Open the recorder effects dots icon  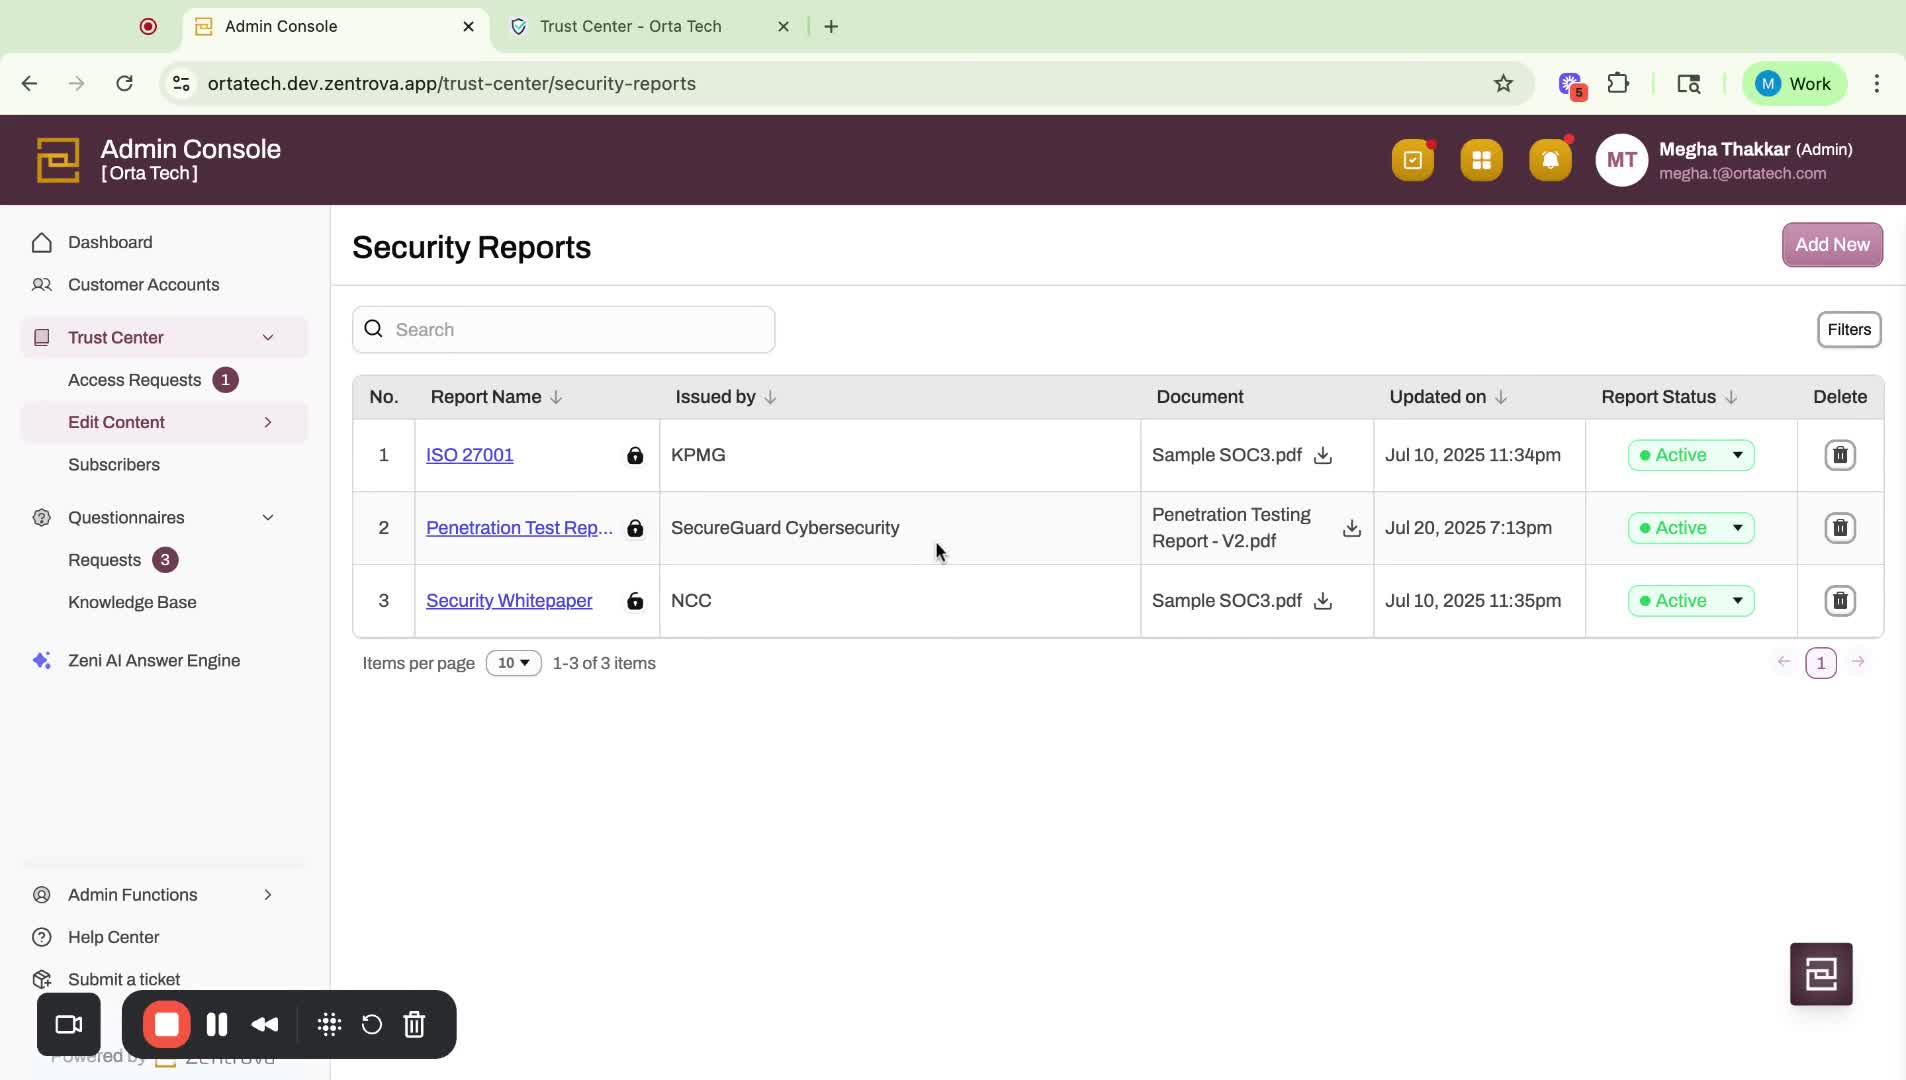point(329,1025)
